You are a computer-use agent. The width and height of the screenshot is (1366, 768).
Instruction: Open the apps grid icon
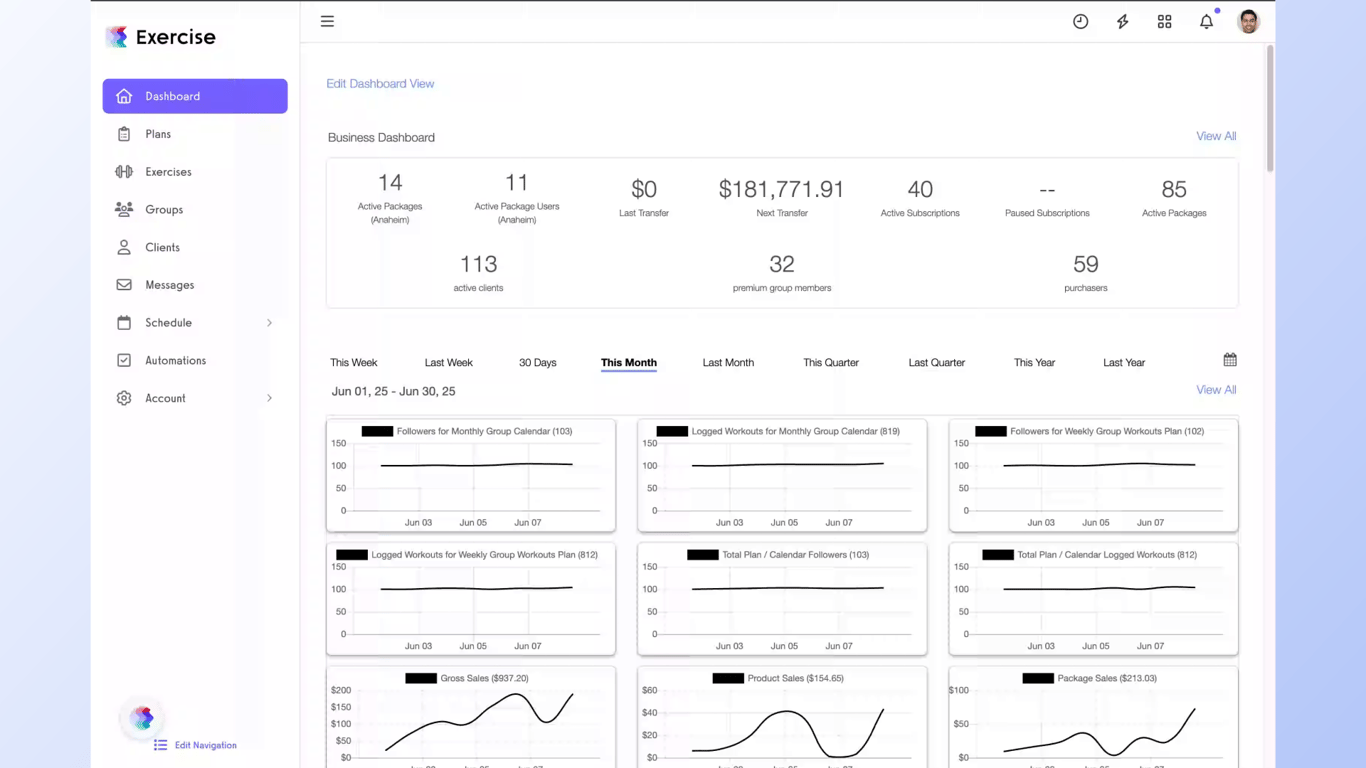(1164, 21)
